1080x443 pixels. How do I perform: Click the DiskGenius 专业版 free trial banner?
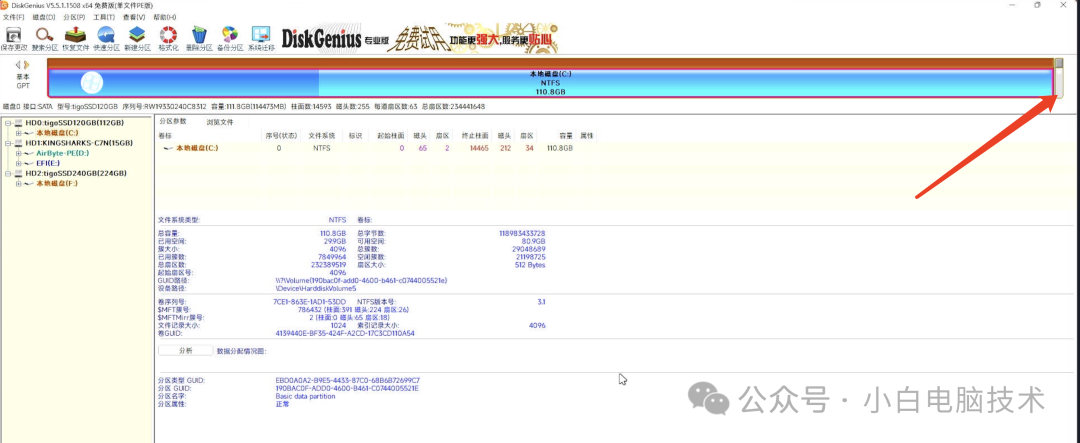point(419,40)
